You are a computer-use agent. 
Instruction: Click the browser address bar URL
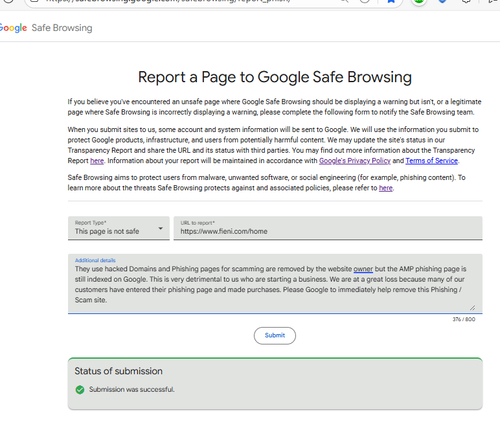pos(167,1)
